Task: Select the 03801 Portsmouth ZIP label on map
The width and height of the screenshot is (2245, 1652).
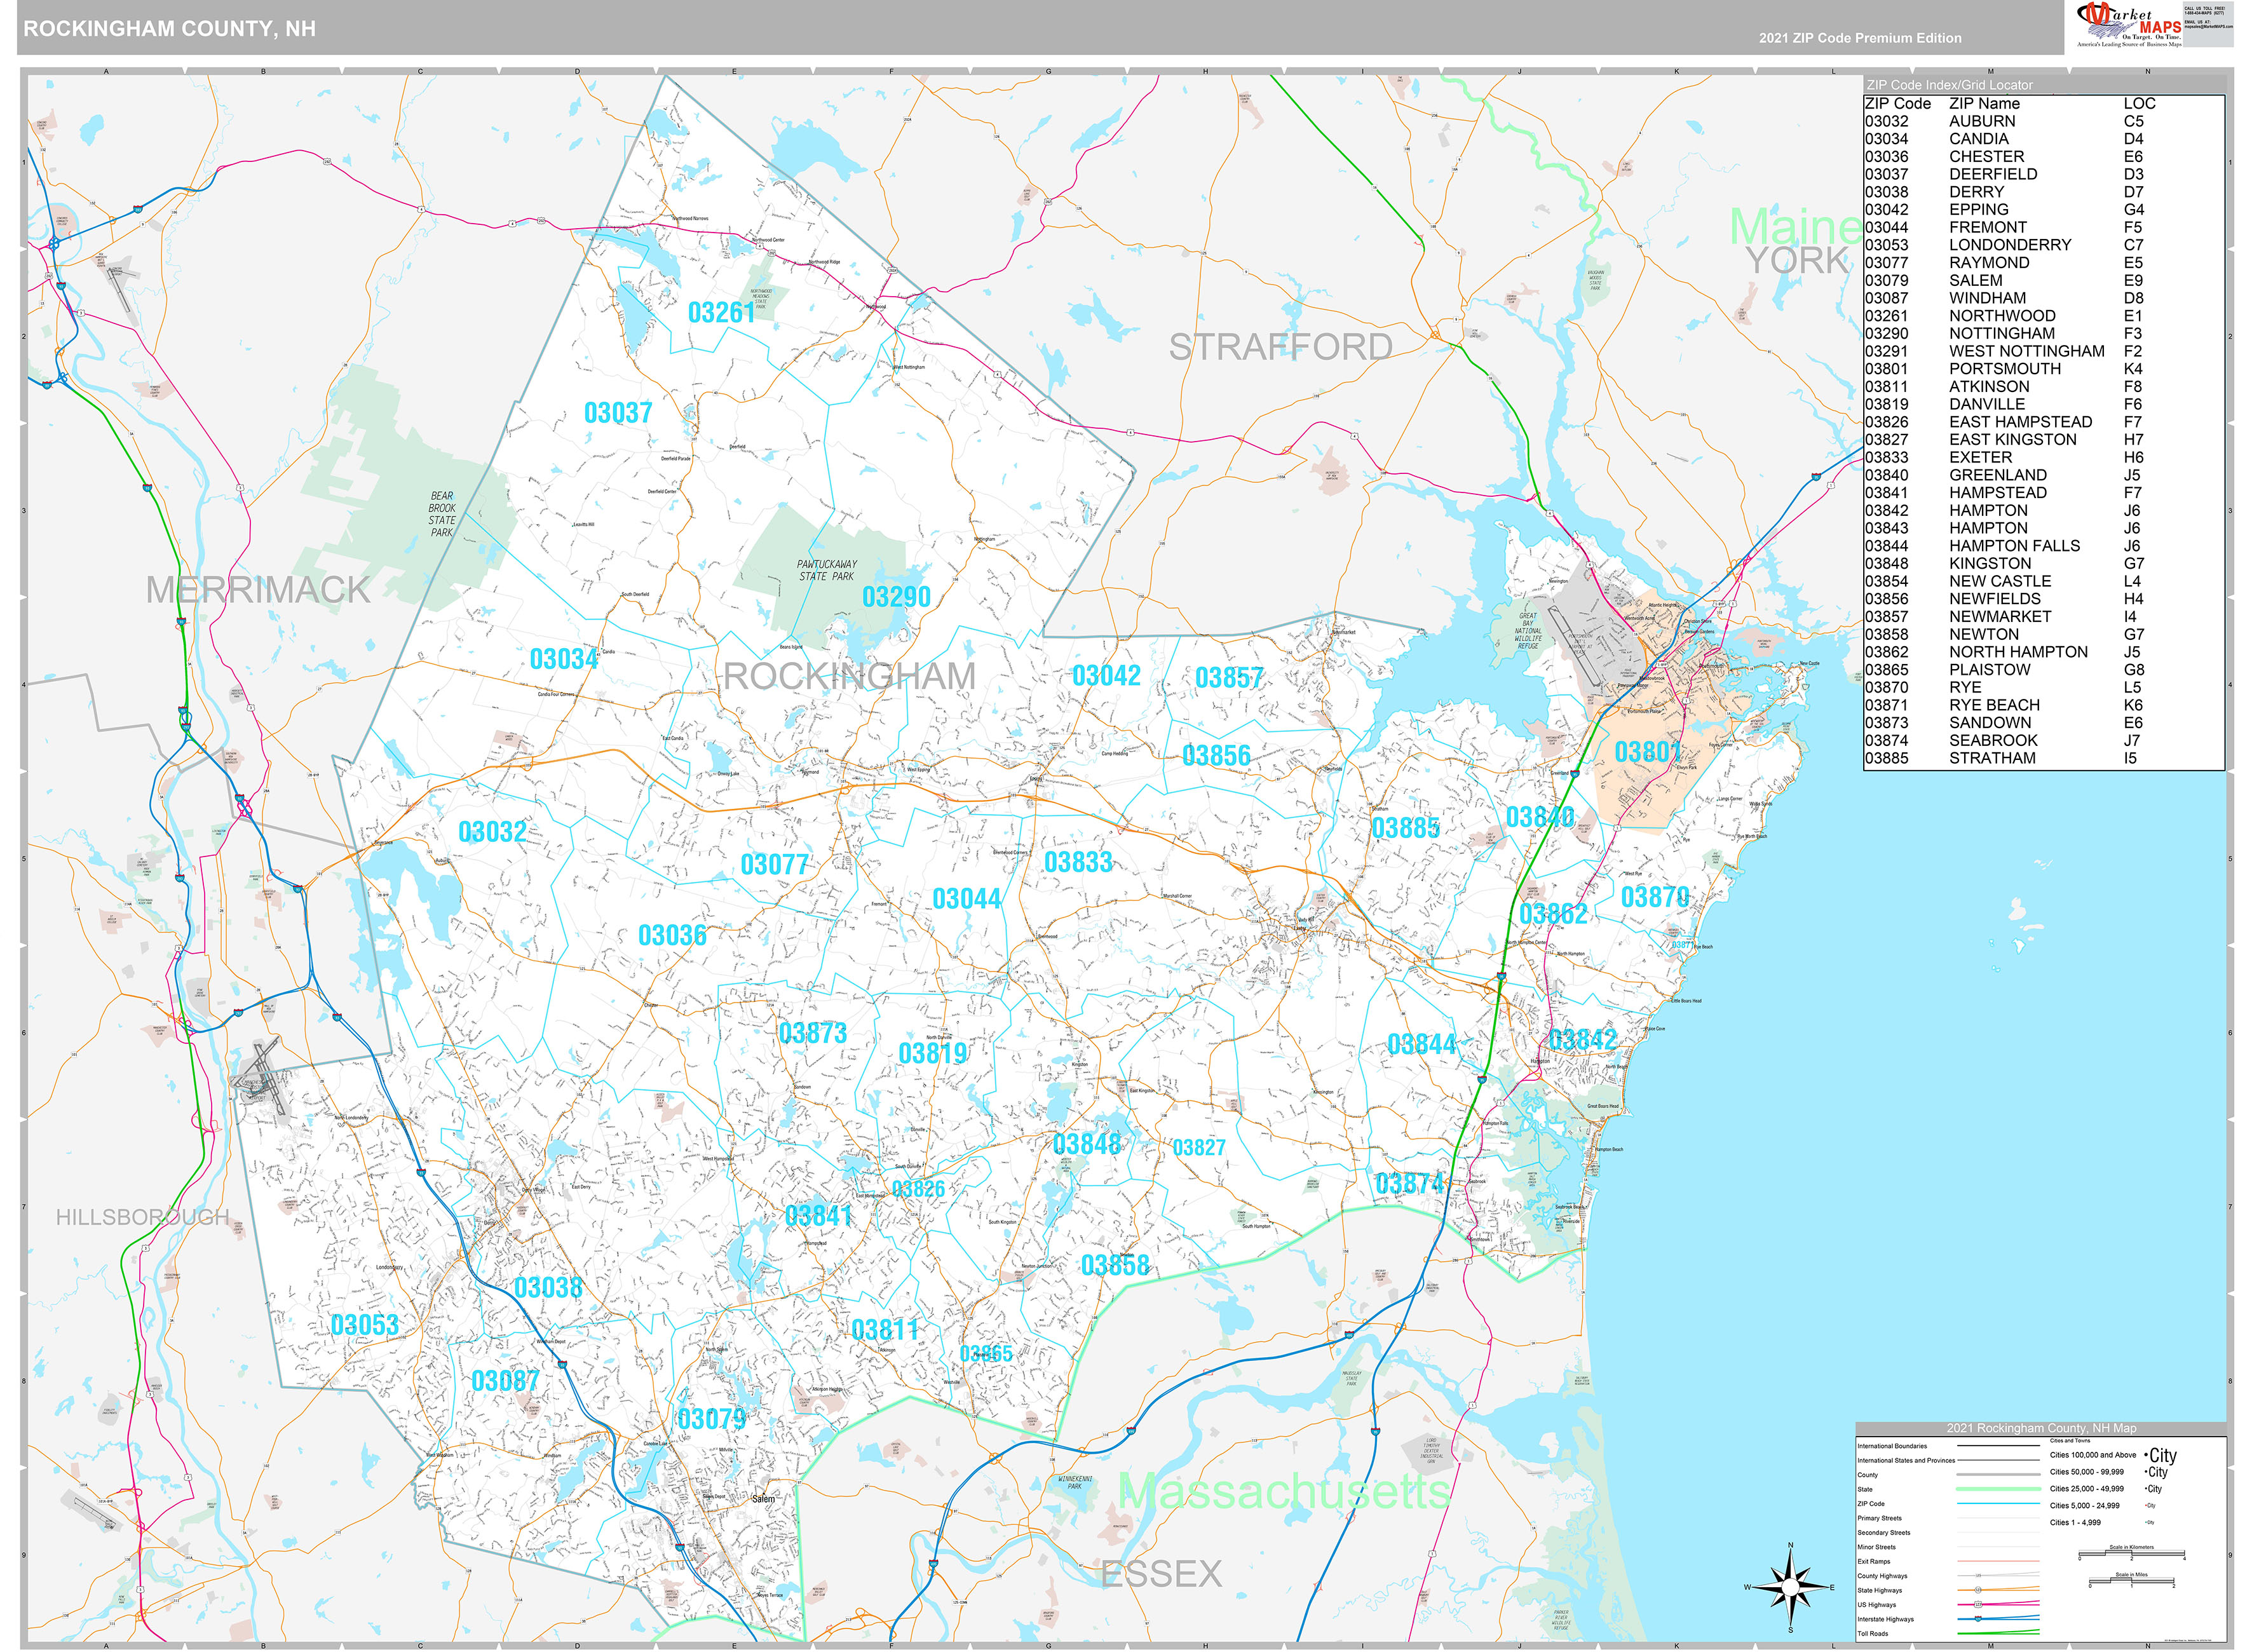Action: click(x=1648, y=751)
